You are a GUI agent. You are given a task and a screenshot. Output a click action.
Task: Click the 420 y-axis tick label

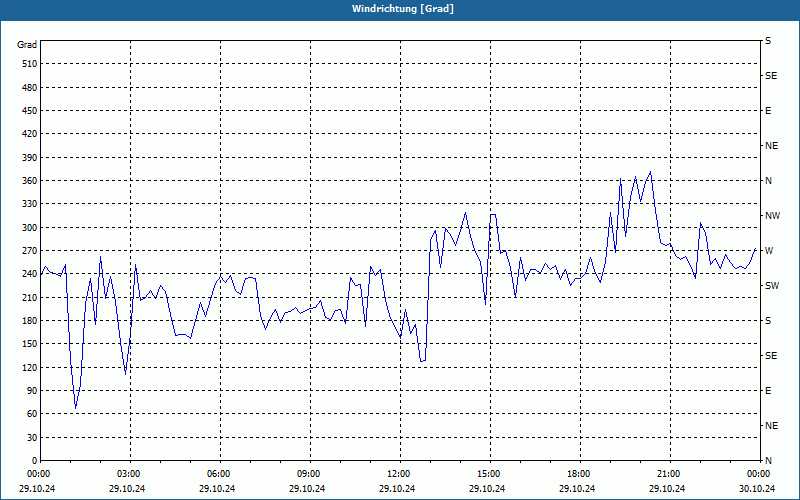tap(30, 134)
